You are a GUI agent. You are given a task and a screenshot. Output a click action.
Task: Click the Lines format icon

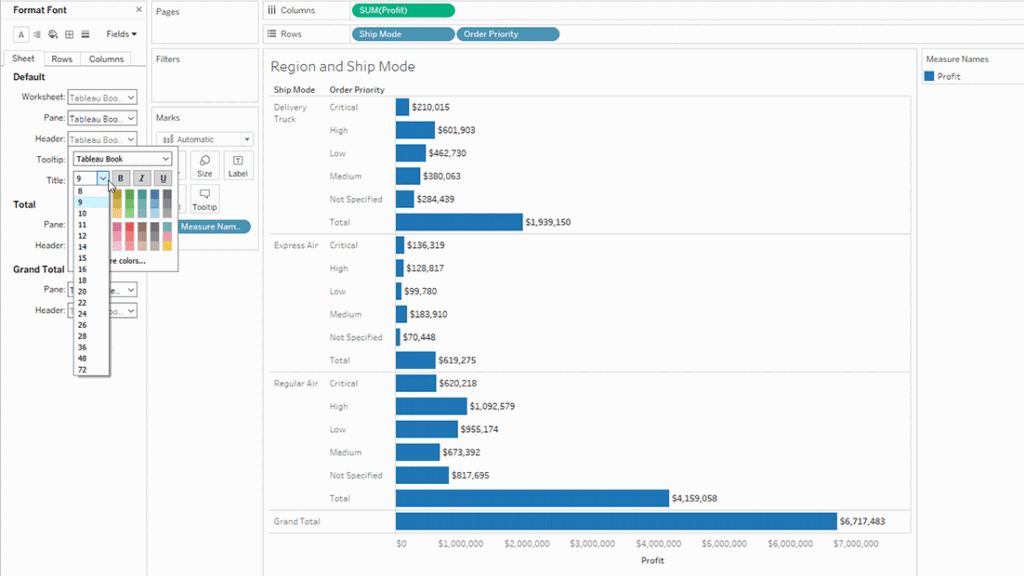pyautogui.click(x=86, y=33)
